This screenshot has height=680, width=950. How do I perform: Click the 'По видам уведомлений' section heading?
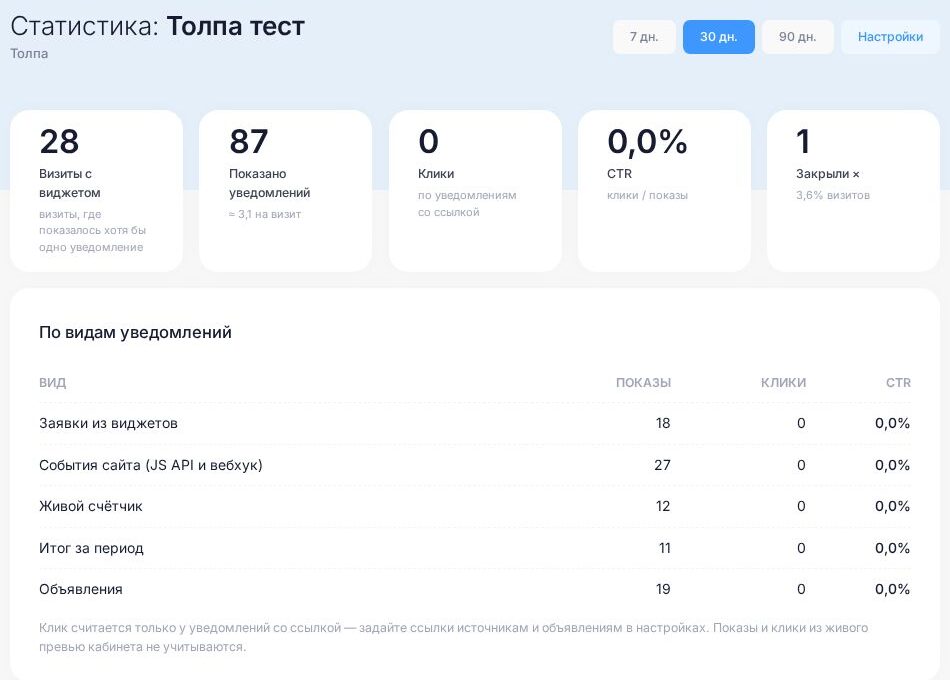[135, 332]
